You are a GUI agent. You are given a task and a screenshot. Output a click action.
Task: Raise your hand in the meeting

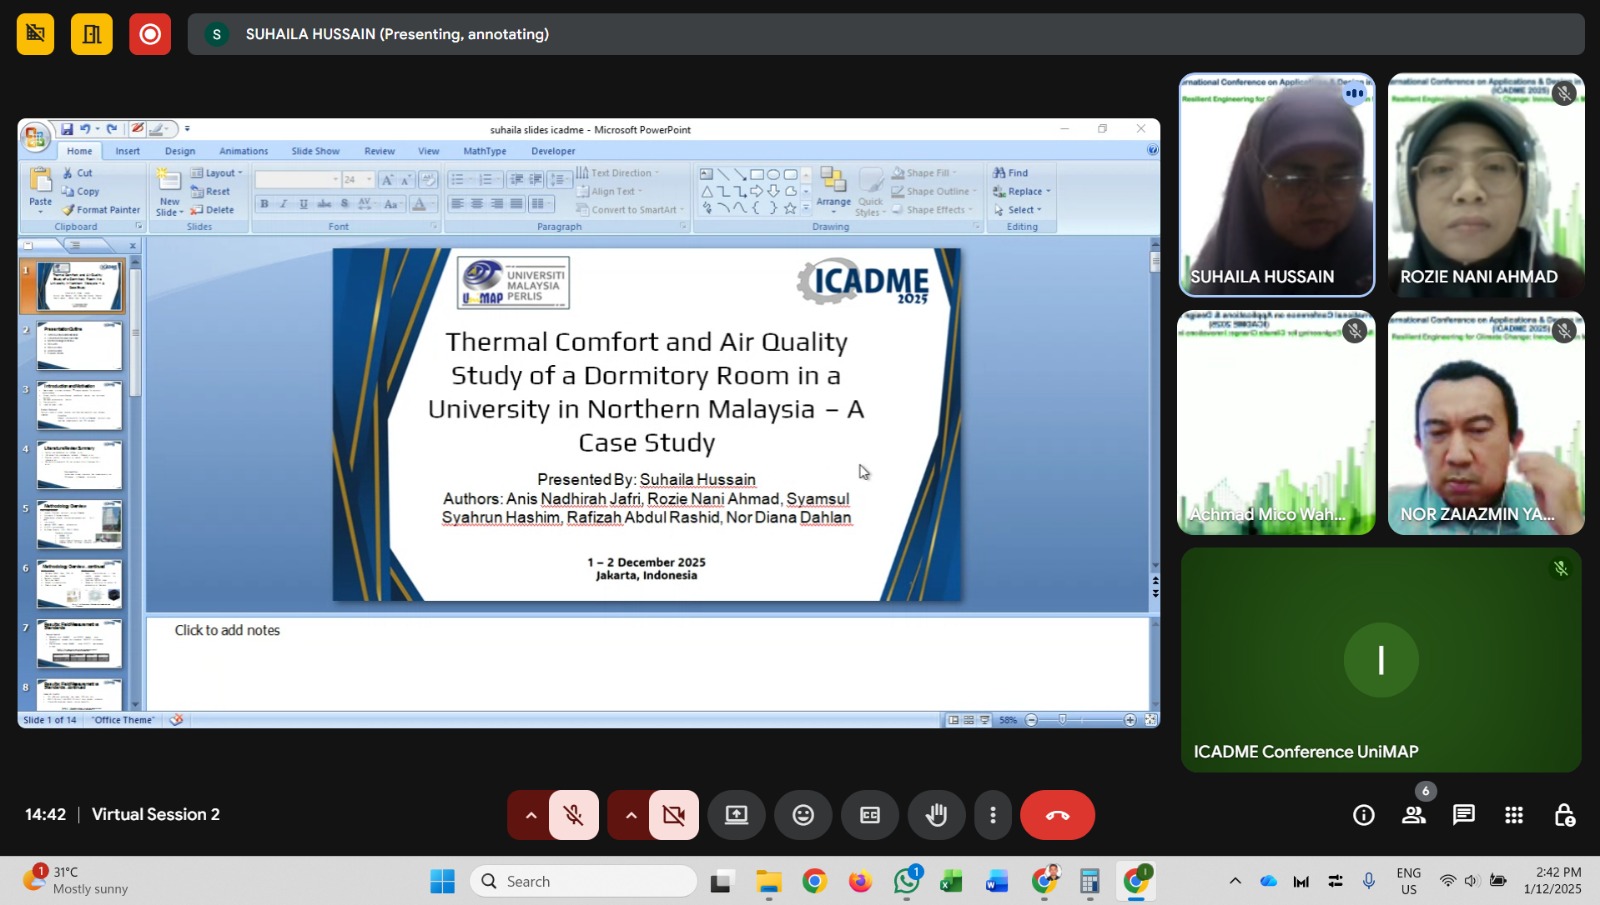tap(936, 815)
